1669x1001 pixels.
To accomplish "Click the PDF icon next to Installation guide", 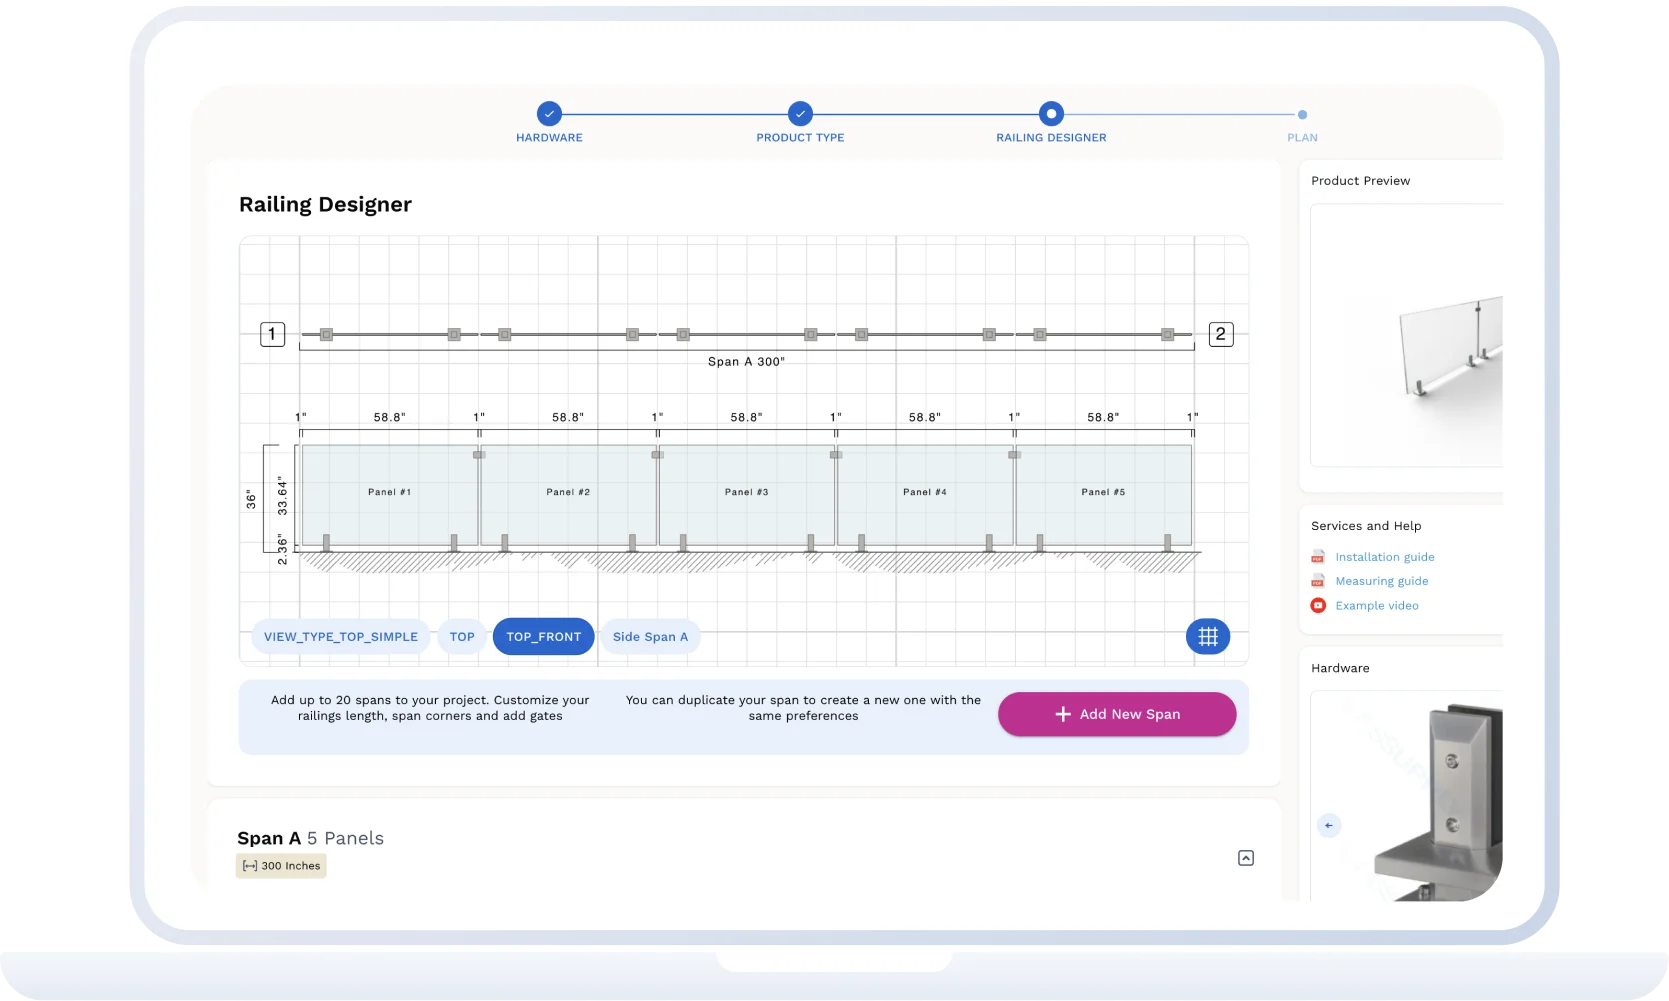I will tap(1318, 557).
